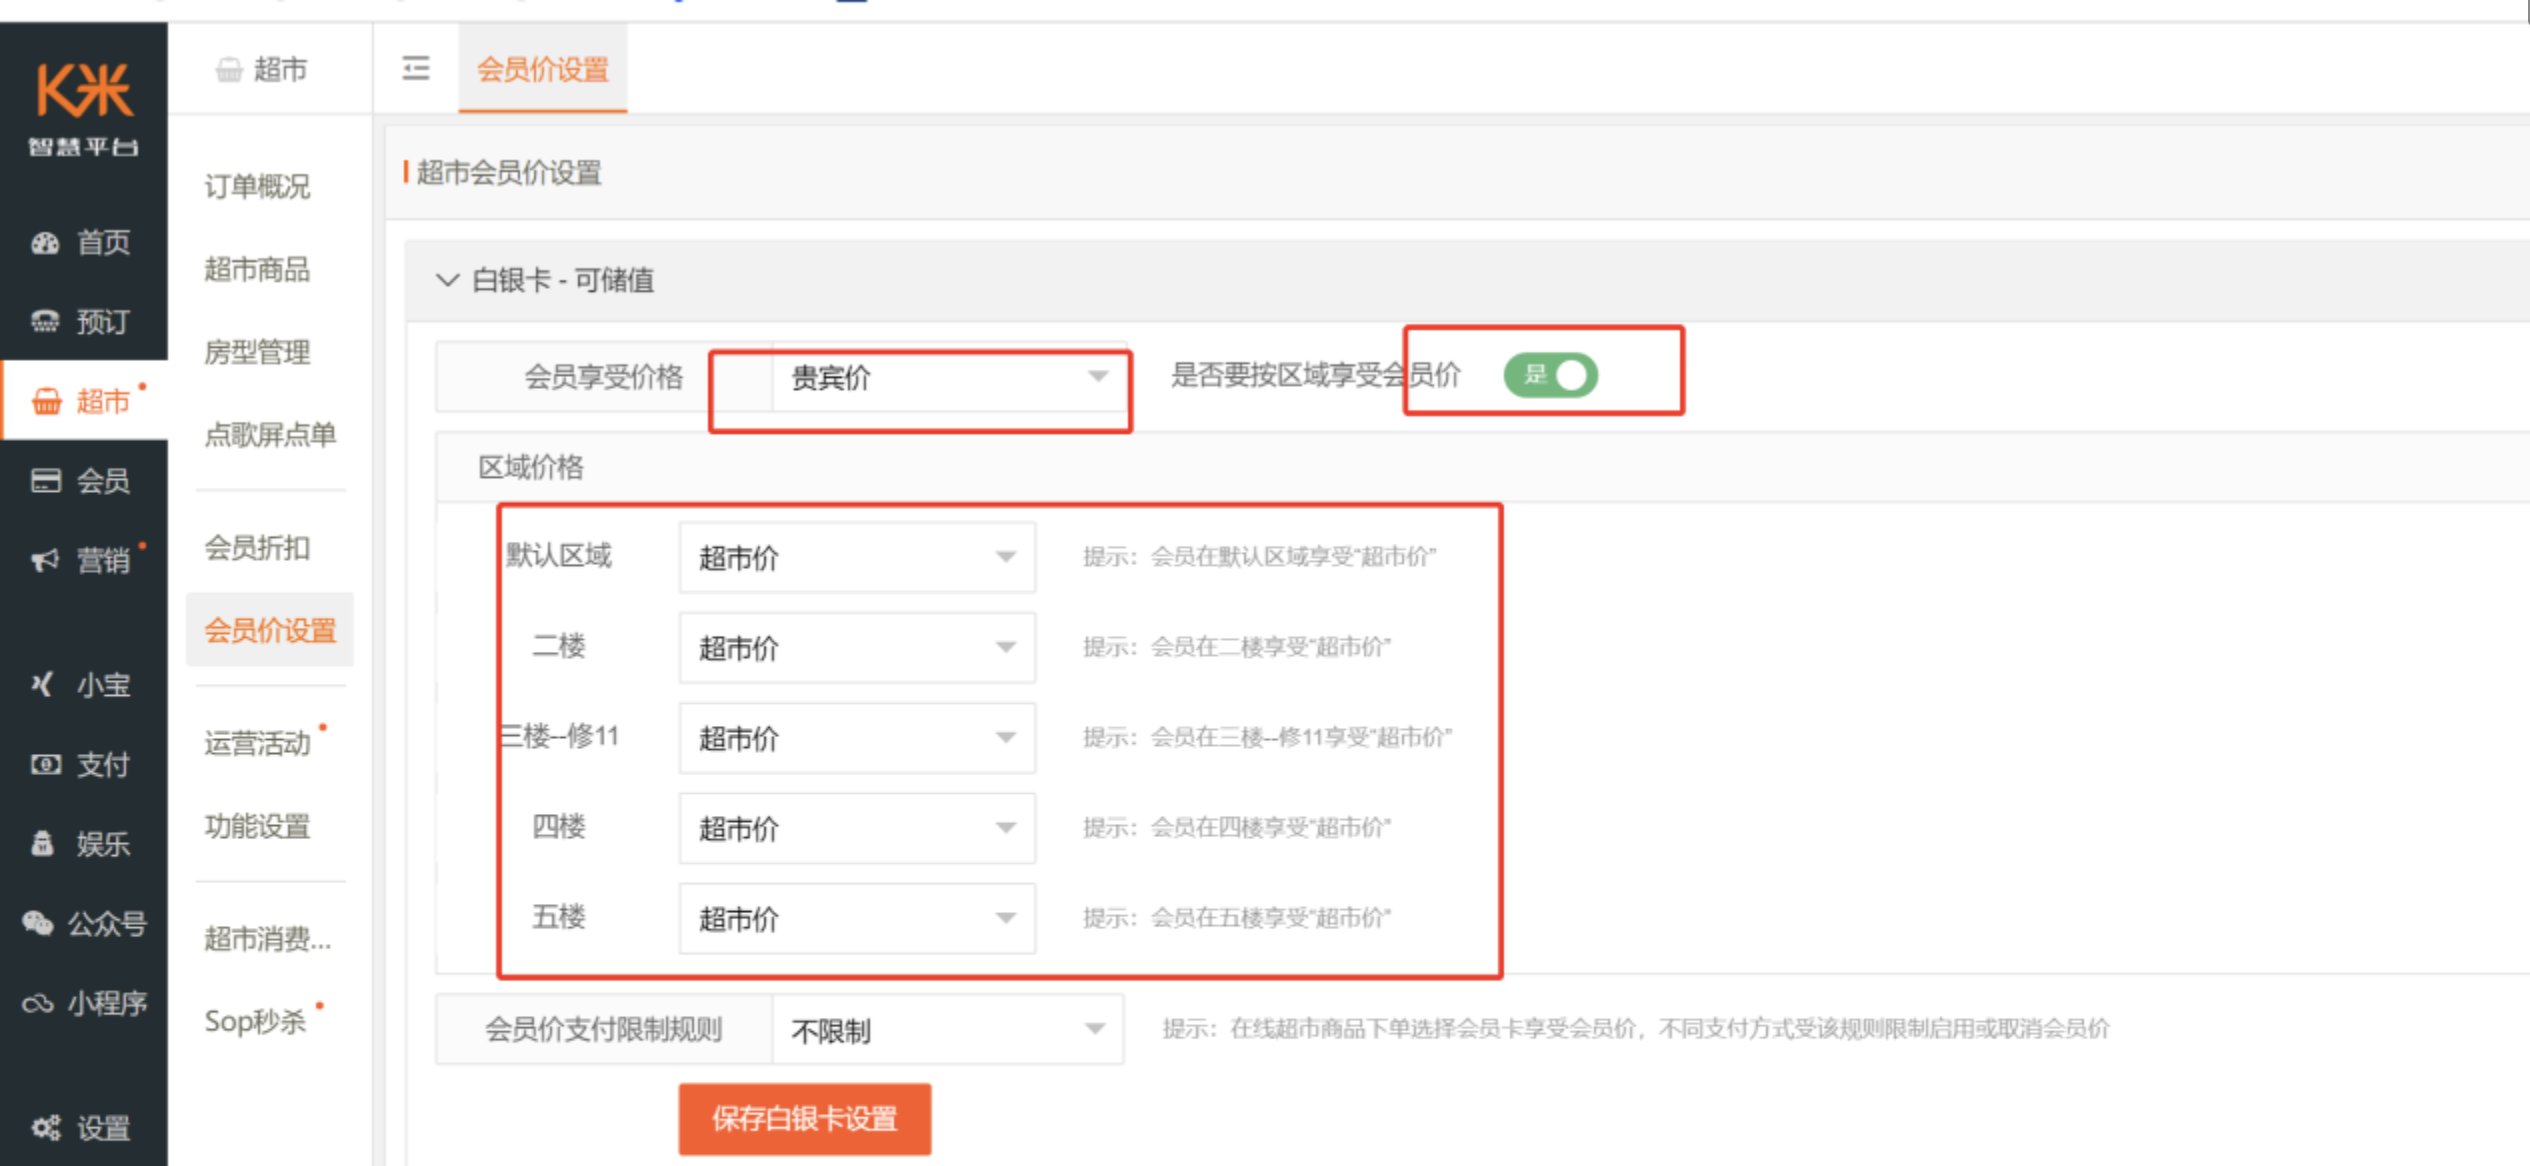Image resolution: width=2530 pixels, height=1166 pixels.
Task: Open Sop秒杀 submenu item
Action: (x=255, y=1021)
